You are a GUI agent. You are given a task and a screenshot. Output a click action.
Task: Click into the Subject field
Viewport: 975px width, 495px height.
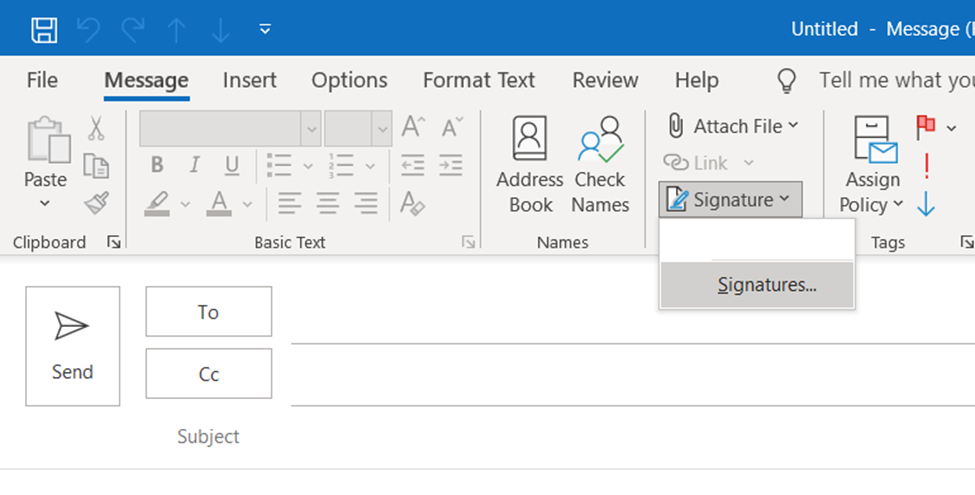600,437
